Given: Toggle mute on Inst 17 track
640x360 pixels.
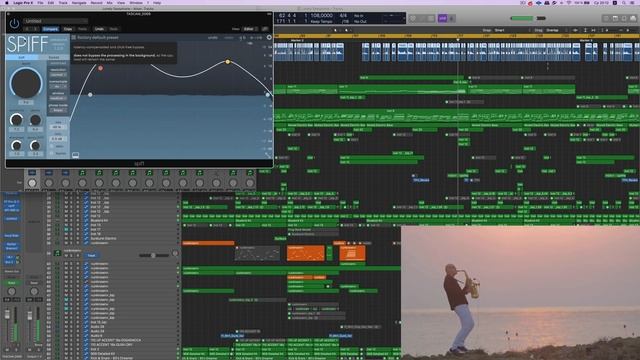Looking at the screenshot, I should point(66,229).
